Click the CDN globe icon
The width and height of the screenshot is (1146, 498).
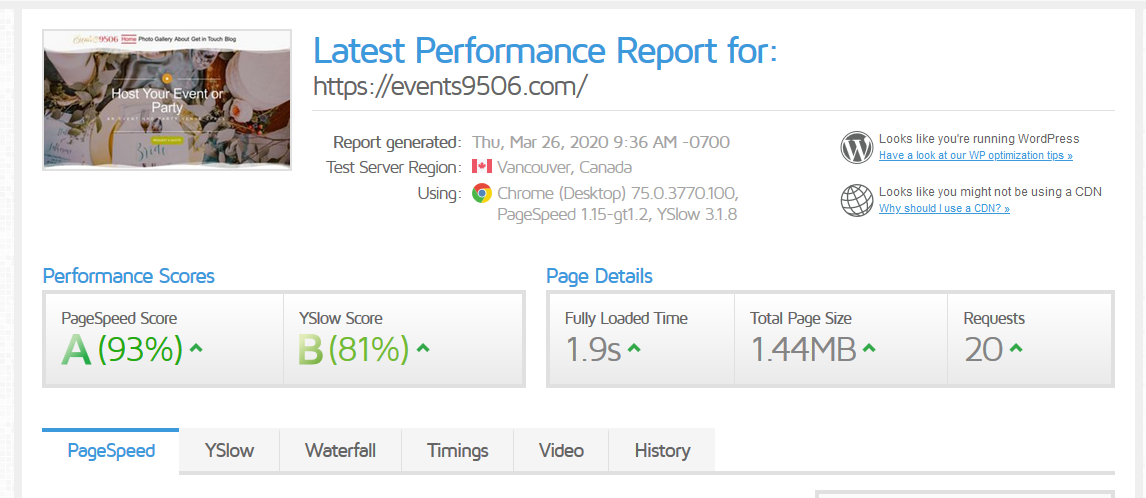coord(857,200)
